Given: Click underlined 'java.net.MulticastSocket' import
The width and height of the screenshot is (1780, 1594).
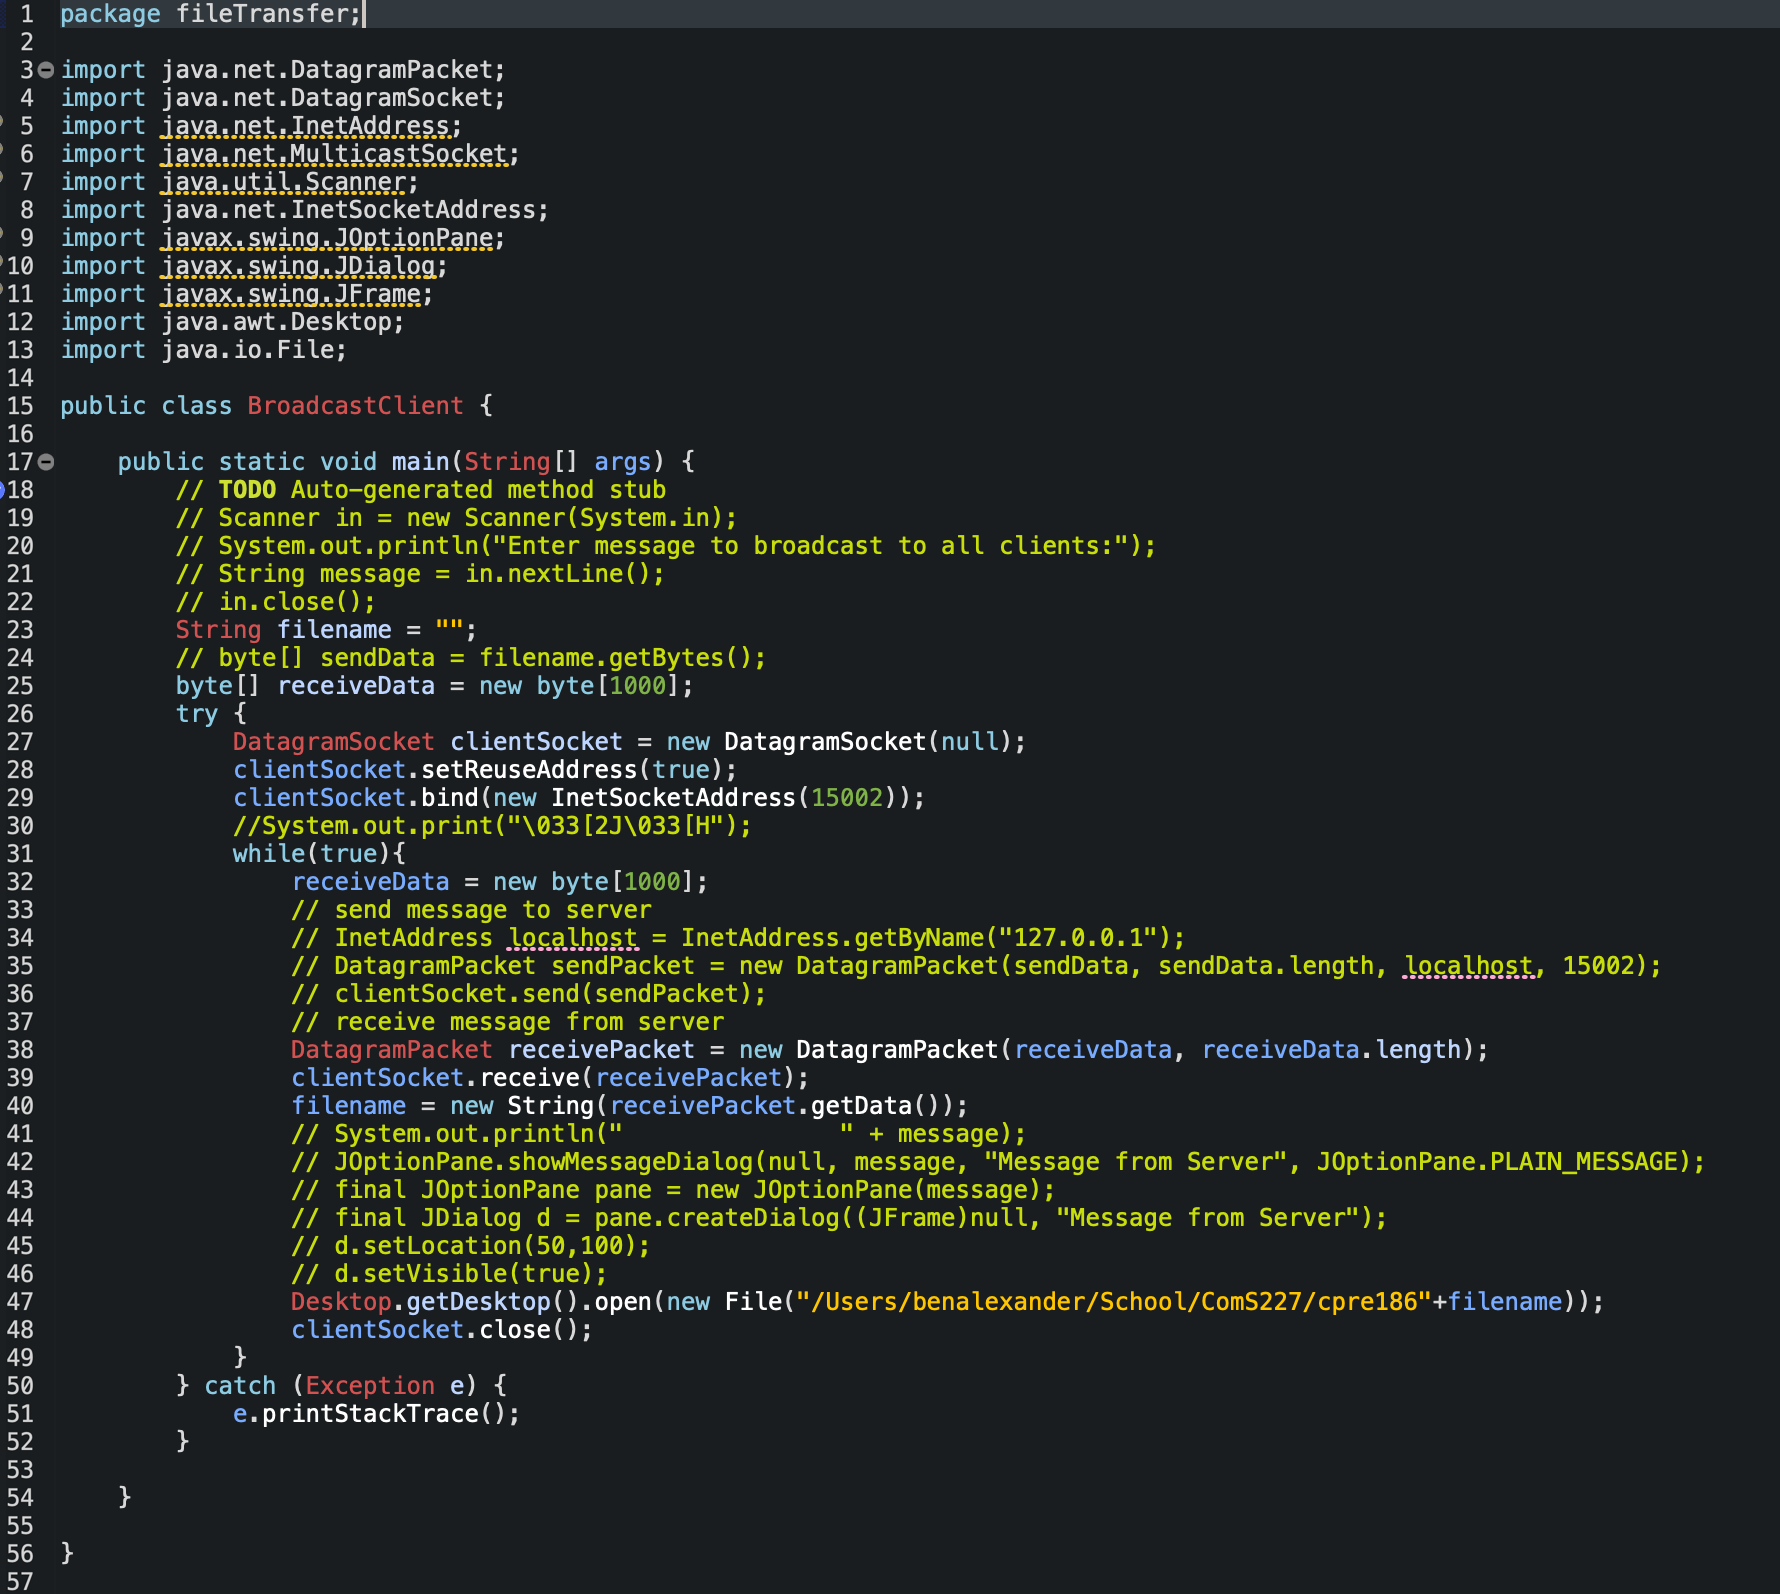Looking at the screenshot, I should 335,154.
